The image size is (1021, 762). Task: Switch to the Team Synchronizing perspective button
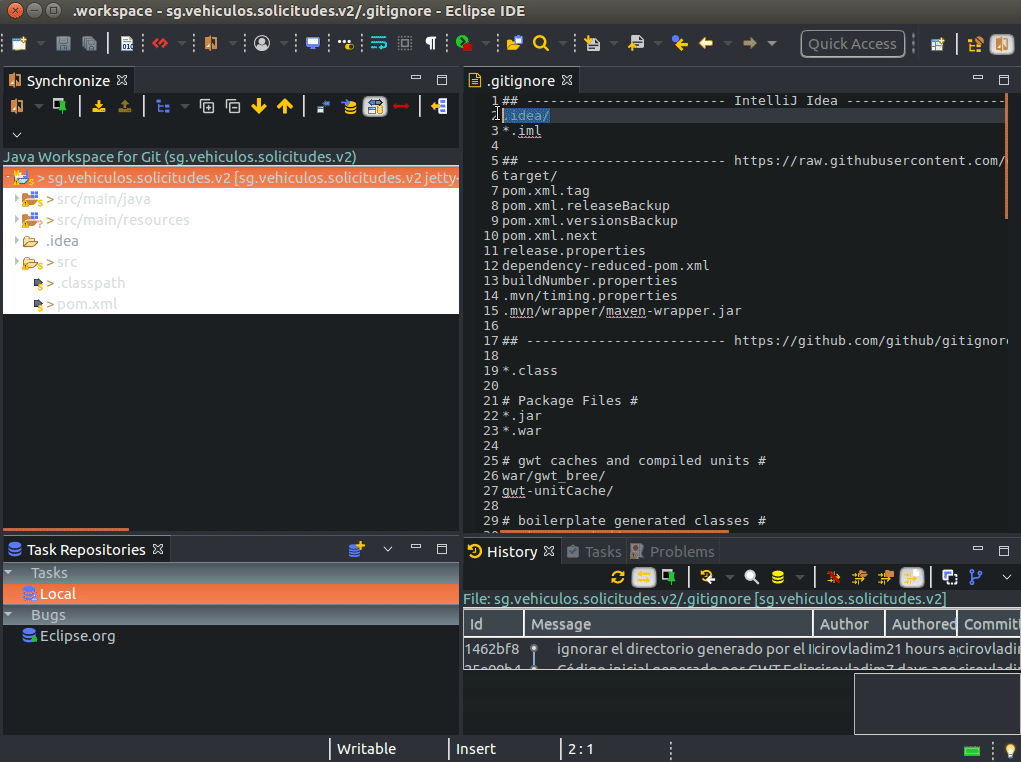[1002, 44]
